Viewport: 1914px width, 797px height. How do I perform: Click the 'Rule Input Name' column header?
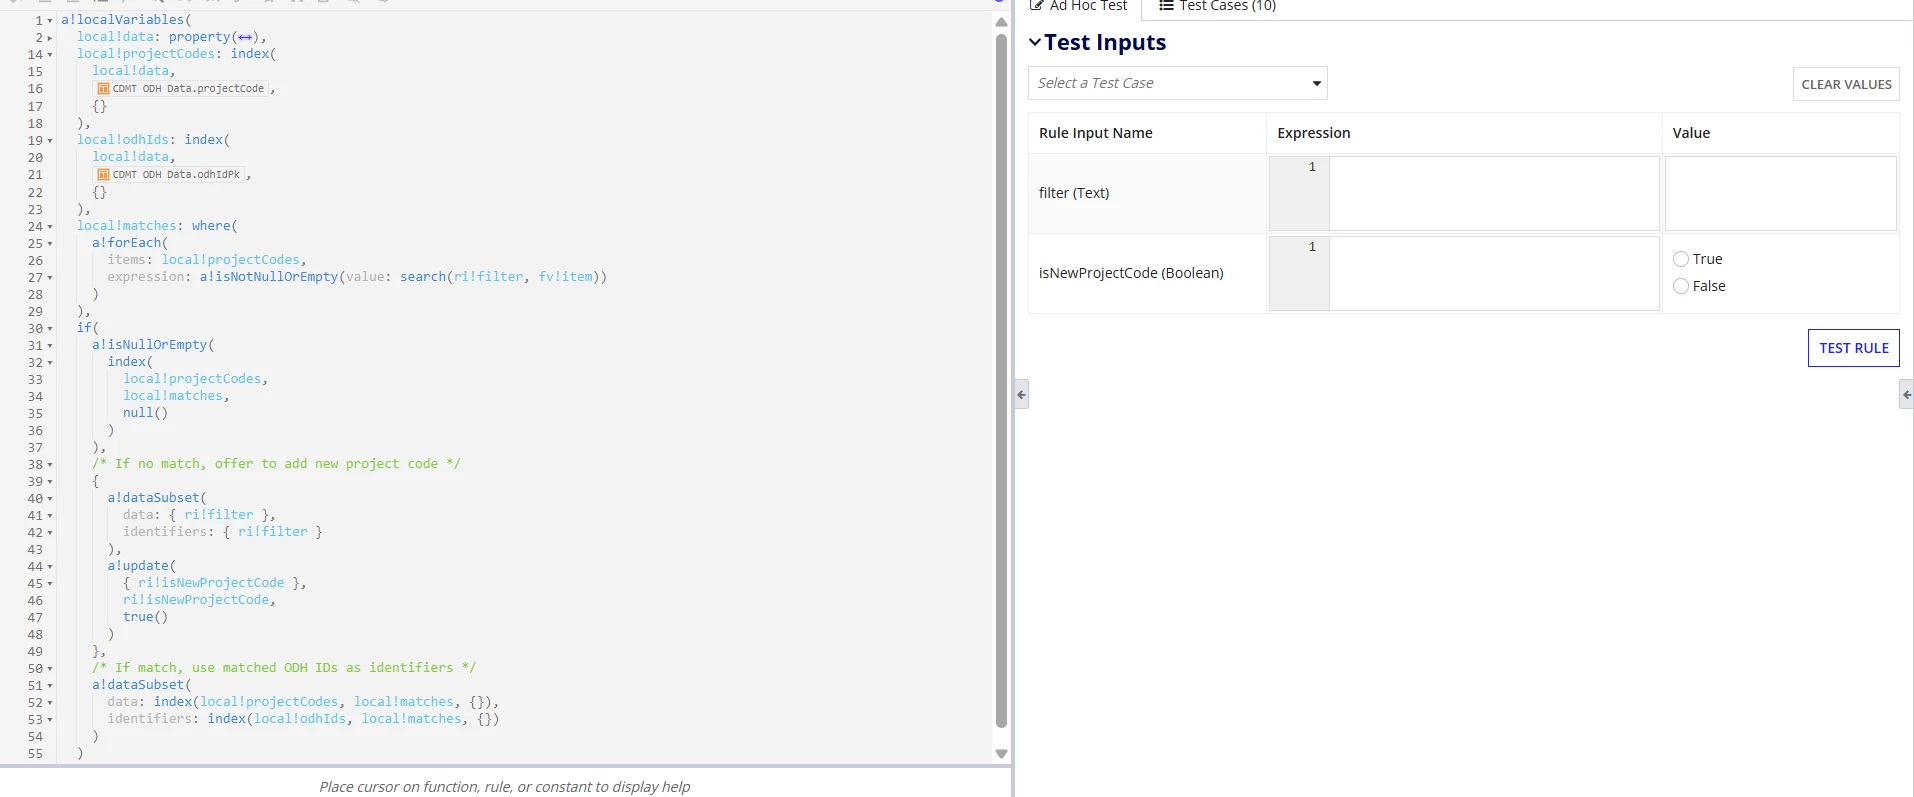(x=1096, y=133)
